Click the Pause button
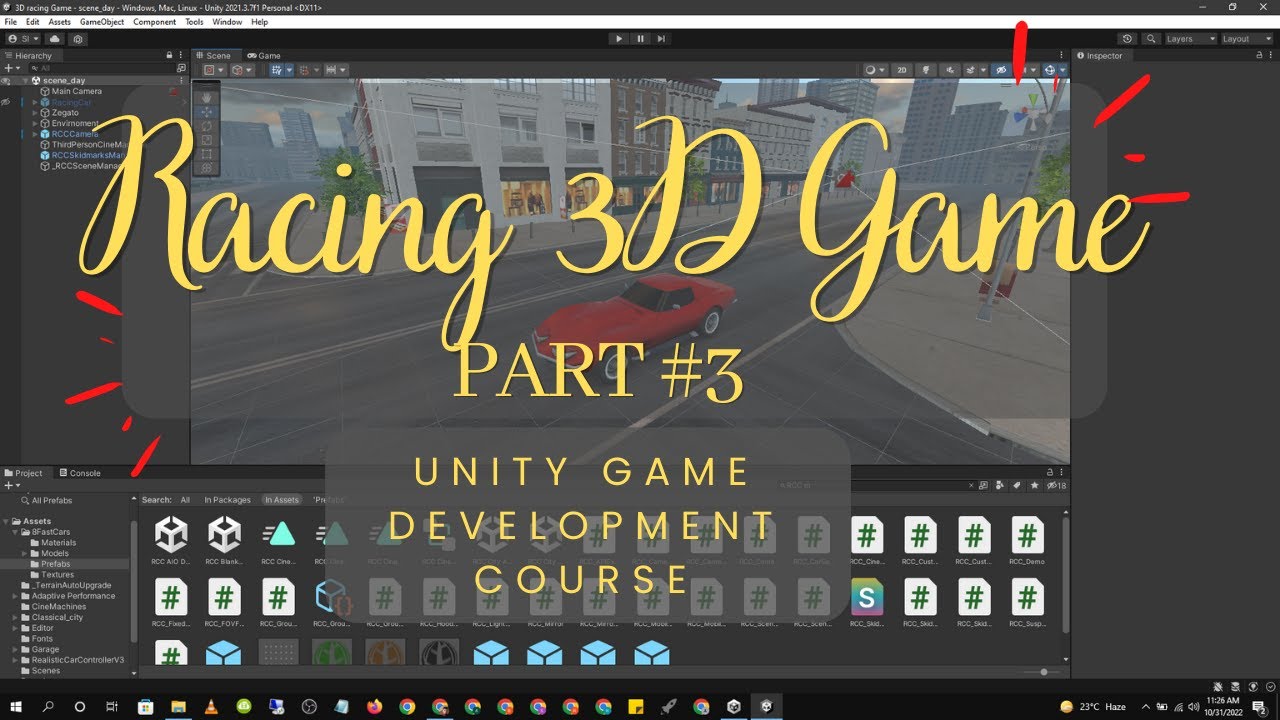1280x720 pixels. pos(640,39)
